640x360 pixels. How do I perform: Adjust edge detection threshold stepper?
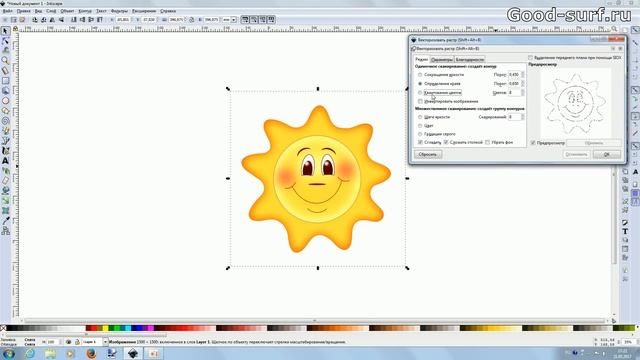[523, 84]
